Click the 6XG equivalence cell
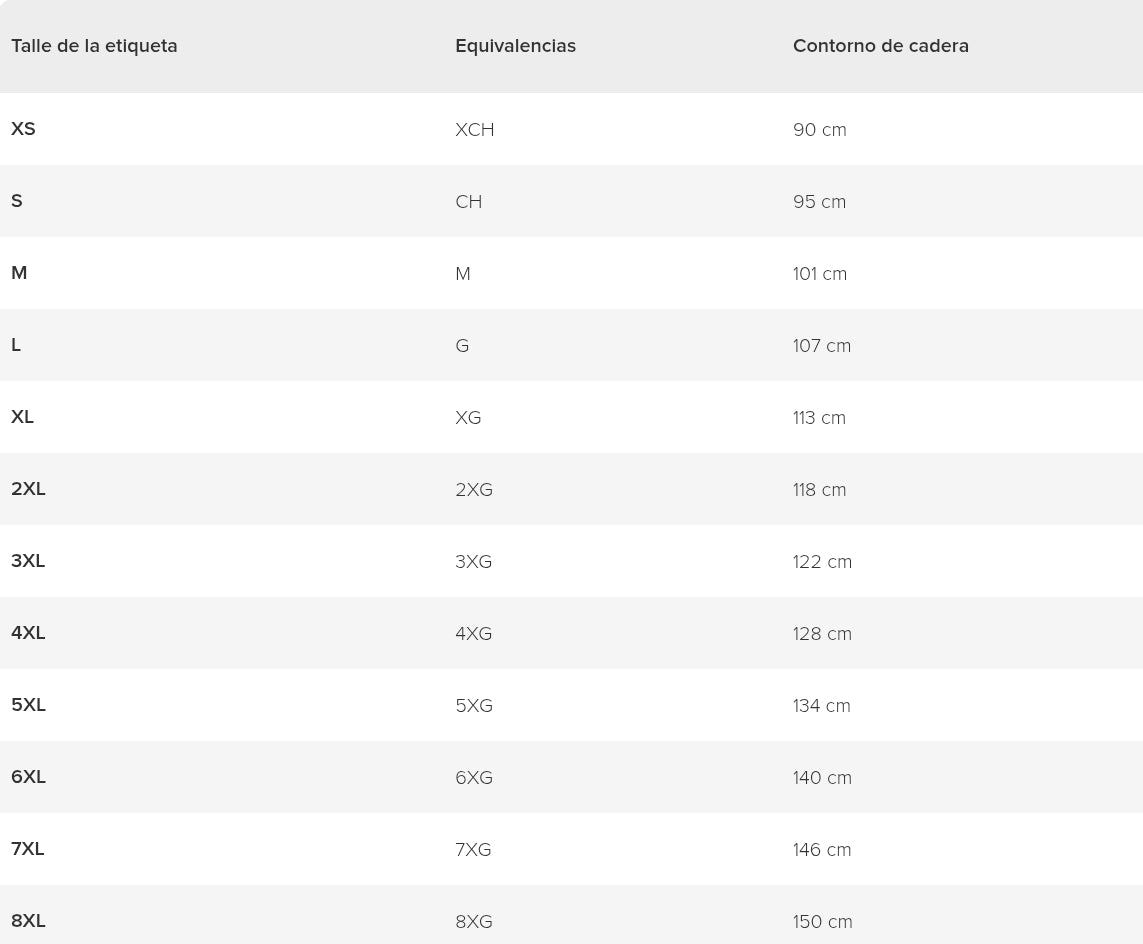 473,778
